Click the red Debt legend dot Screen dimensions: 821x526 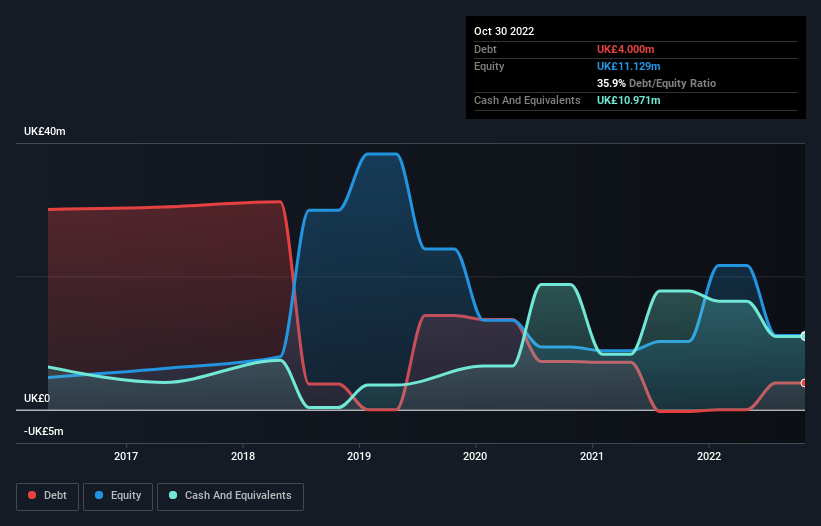click(32, 495)
